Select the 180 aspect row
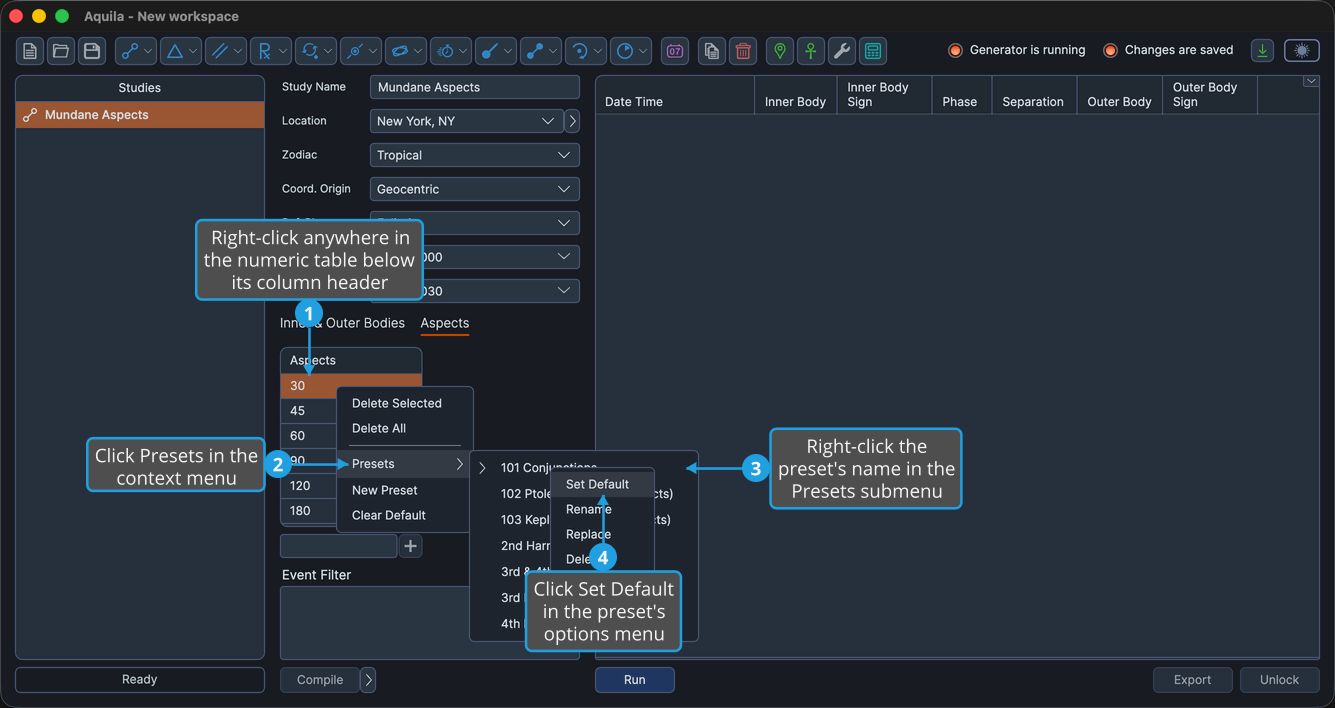Viewport: 1335px width, 708px height. coord(308,511)
